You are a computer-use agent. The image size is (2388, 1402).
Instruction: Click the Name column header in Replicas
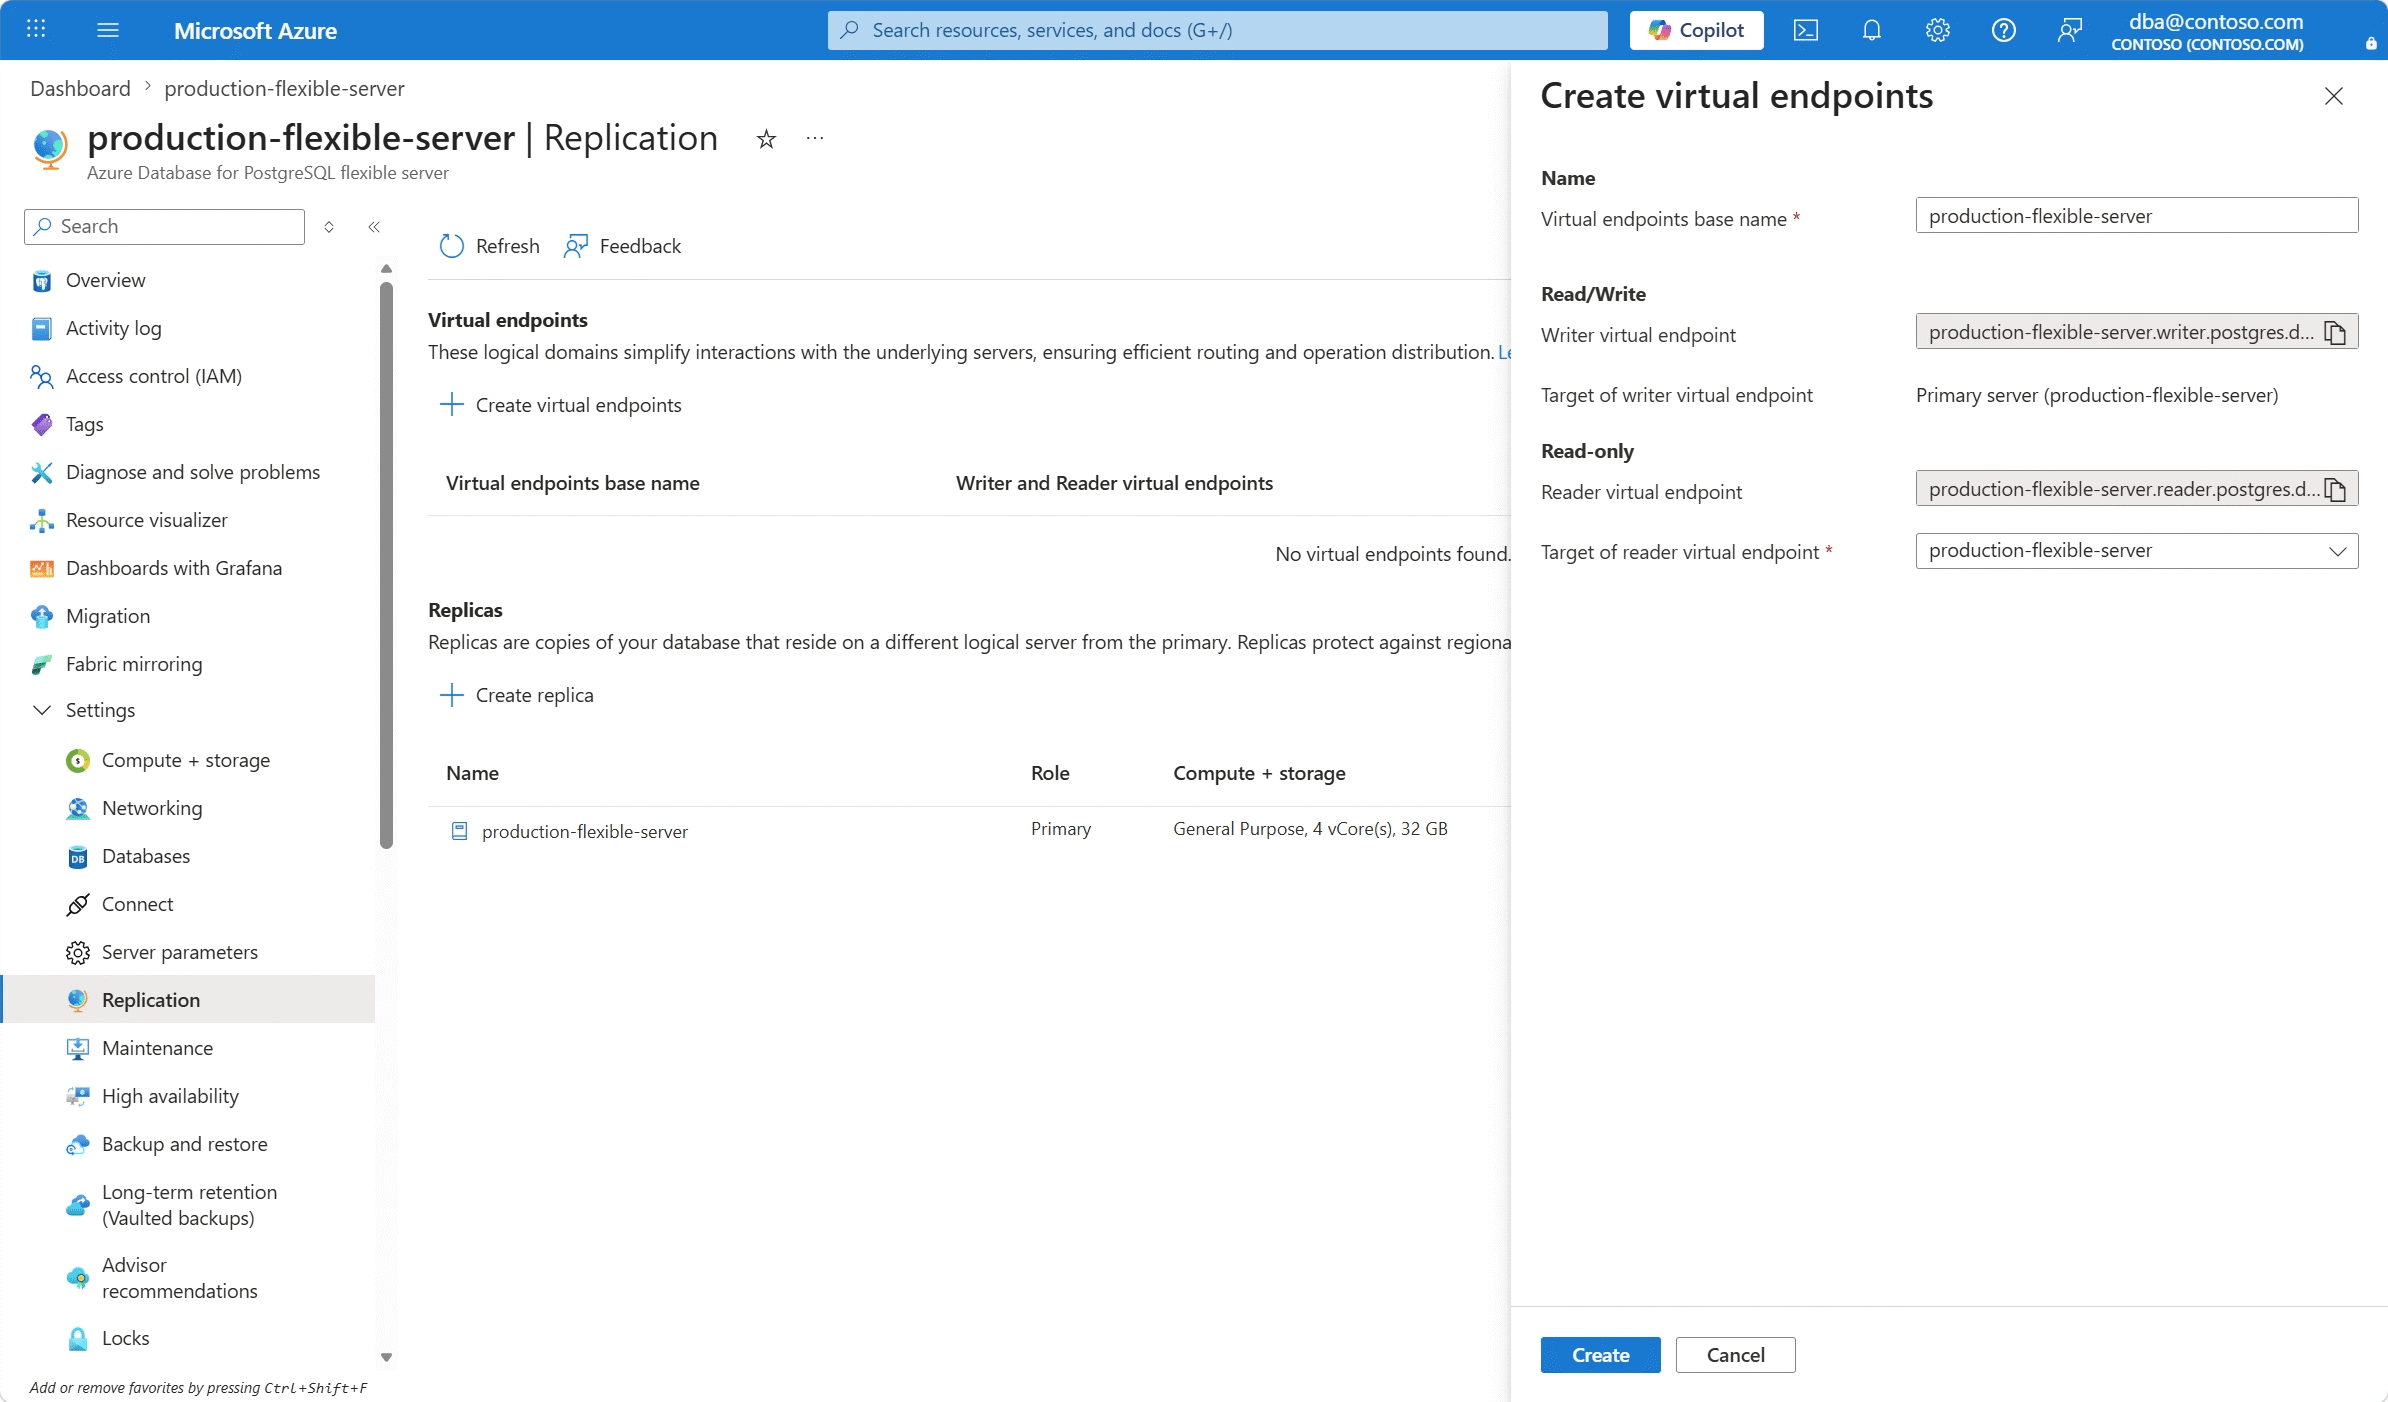point(472,773)
